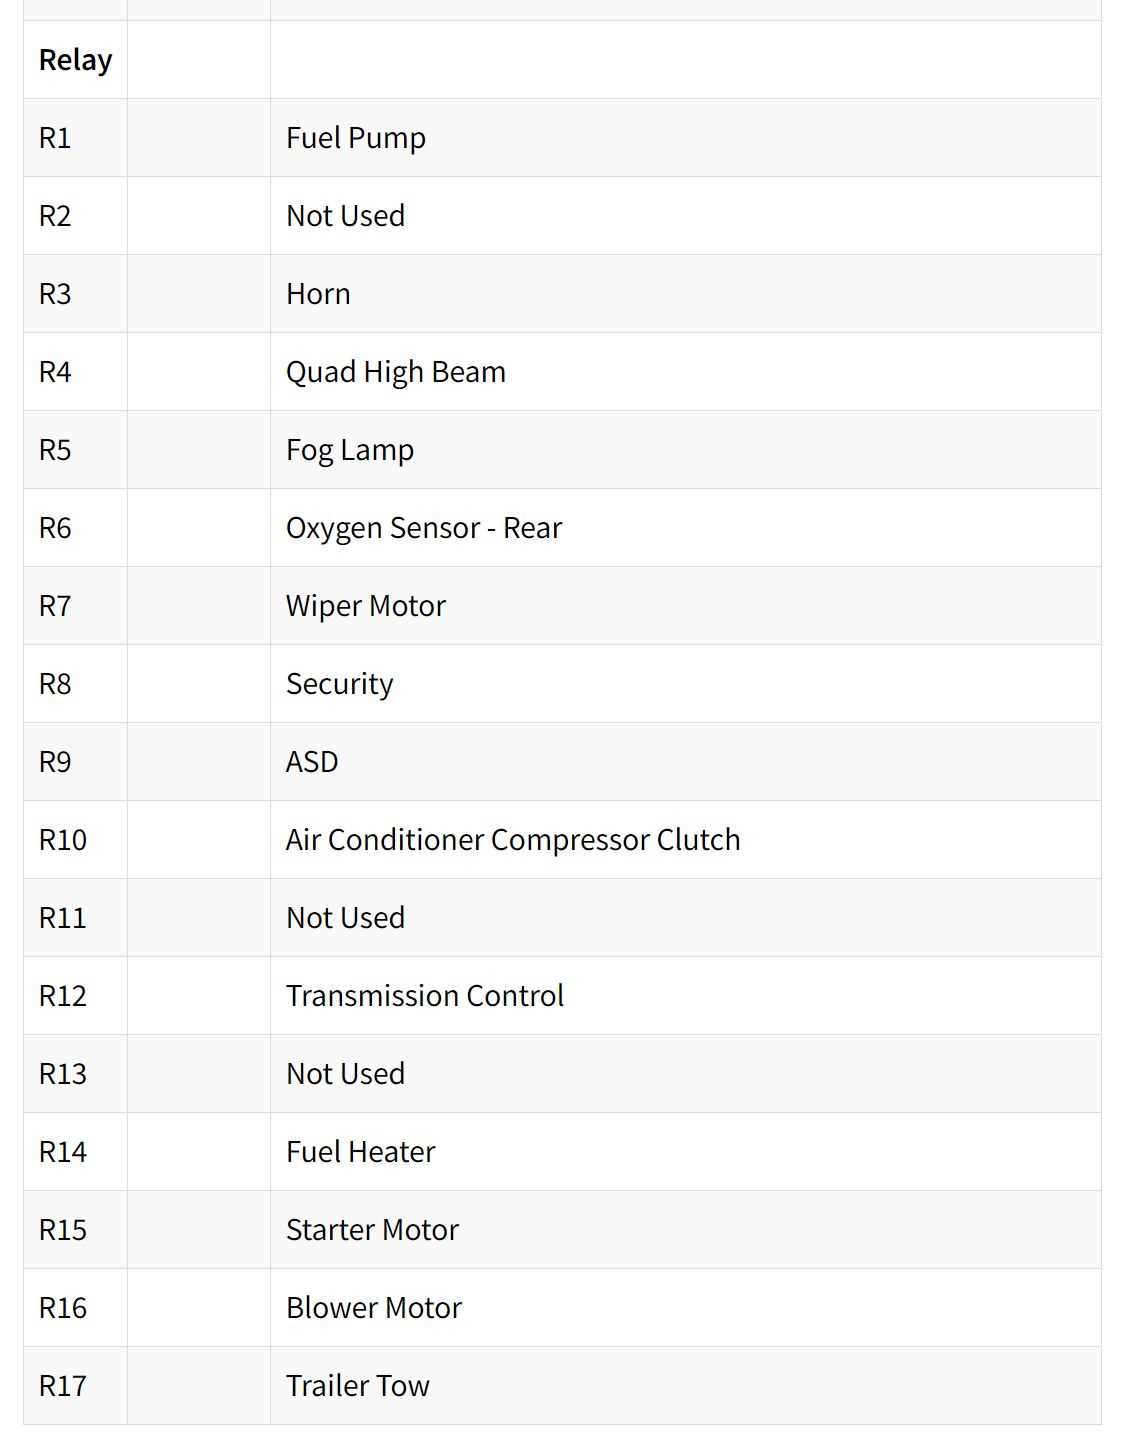Select the R1 row label
The height and width of the screenshot is (1449, 1126).
tap(55, 138)
